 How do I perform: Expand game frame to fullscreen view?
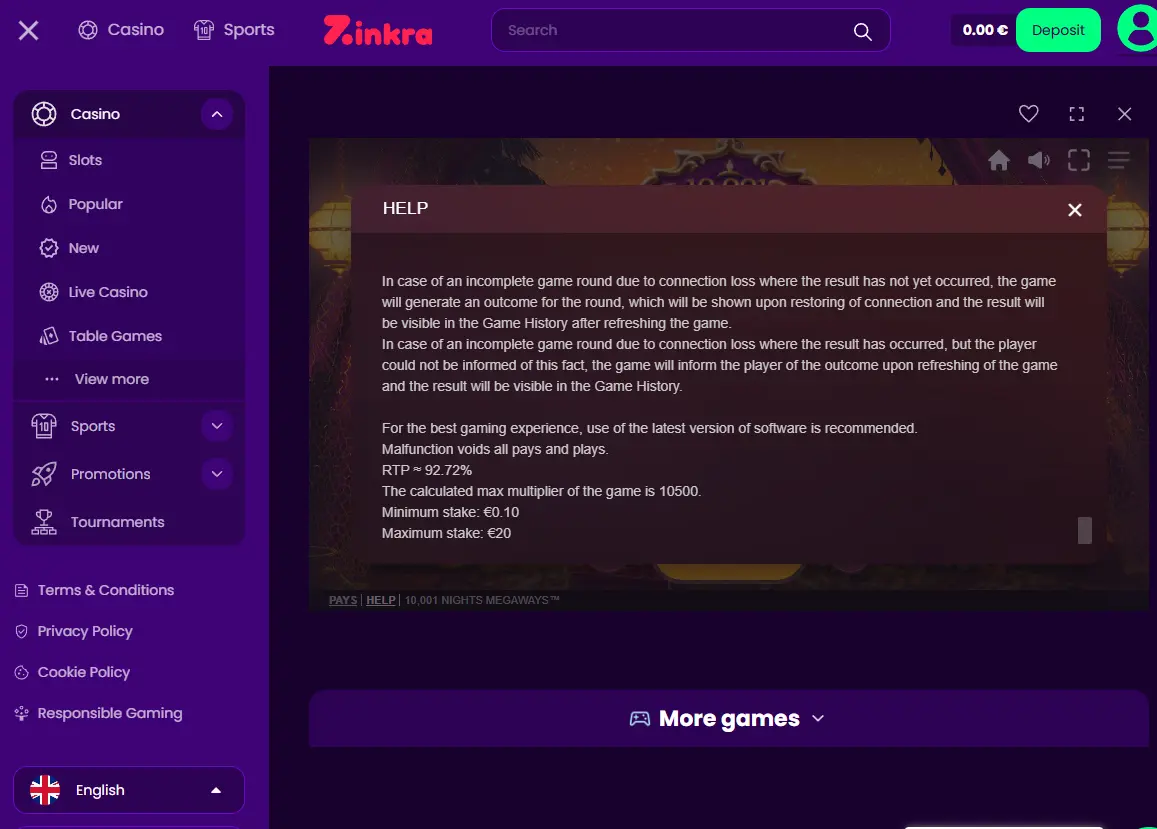tap(1077, 114)
